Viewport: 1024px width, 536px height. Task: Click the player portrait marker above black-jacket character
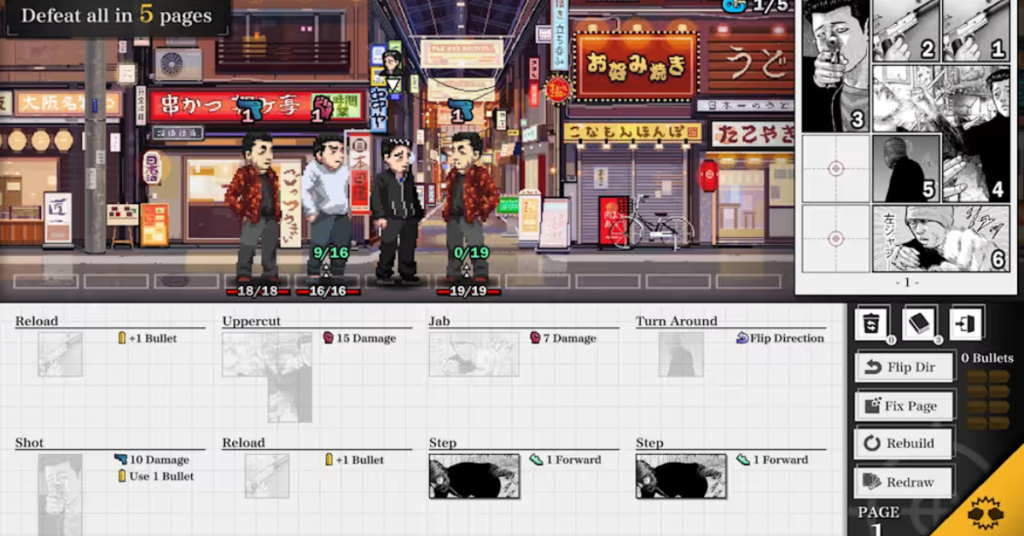pos(392,71)
